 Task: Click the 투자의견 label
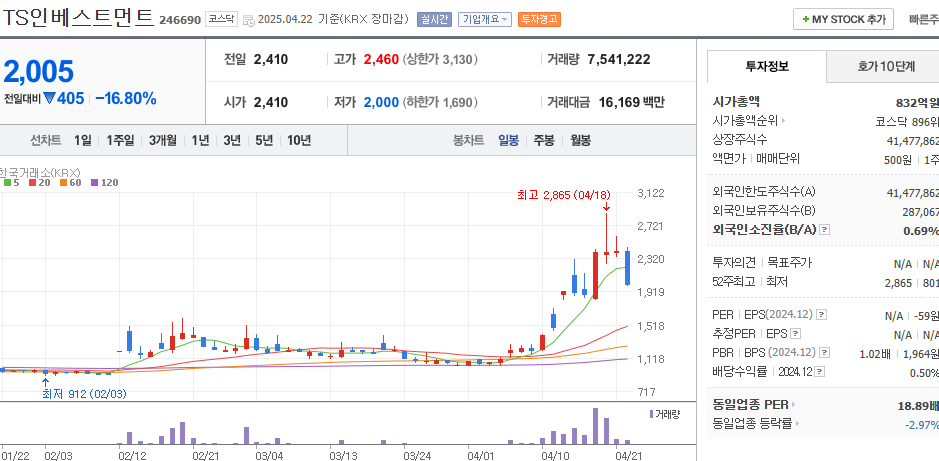tap(734, 262)
